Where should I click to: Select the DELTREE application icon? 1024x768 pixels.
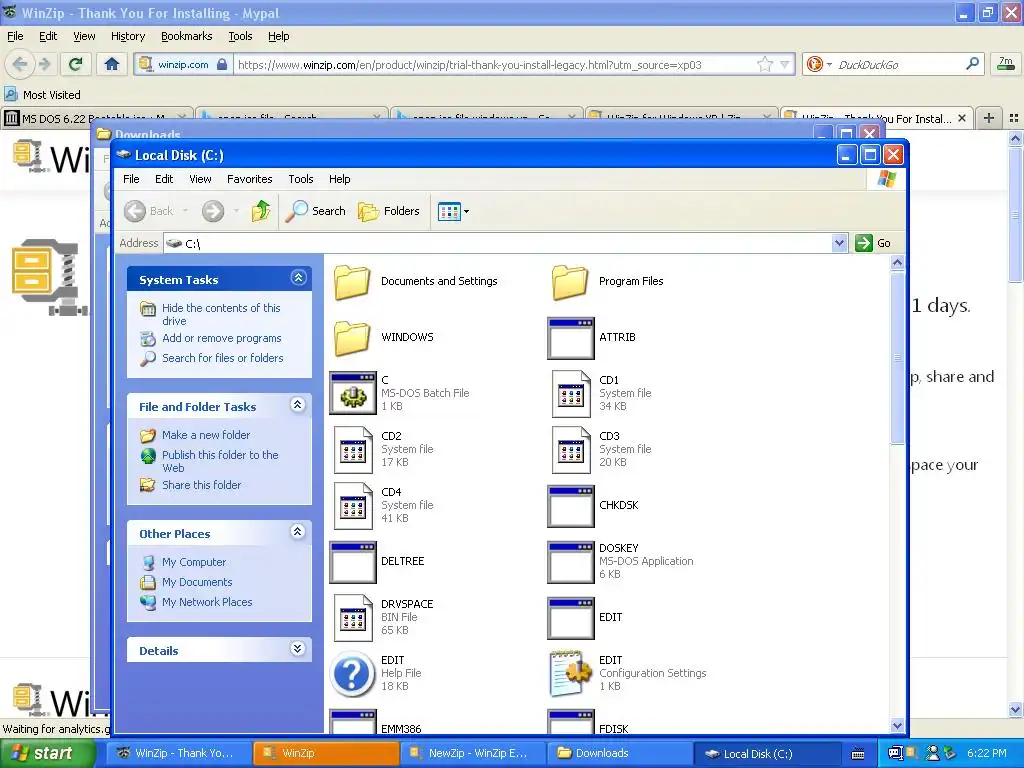point(353,562)
